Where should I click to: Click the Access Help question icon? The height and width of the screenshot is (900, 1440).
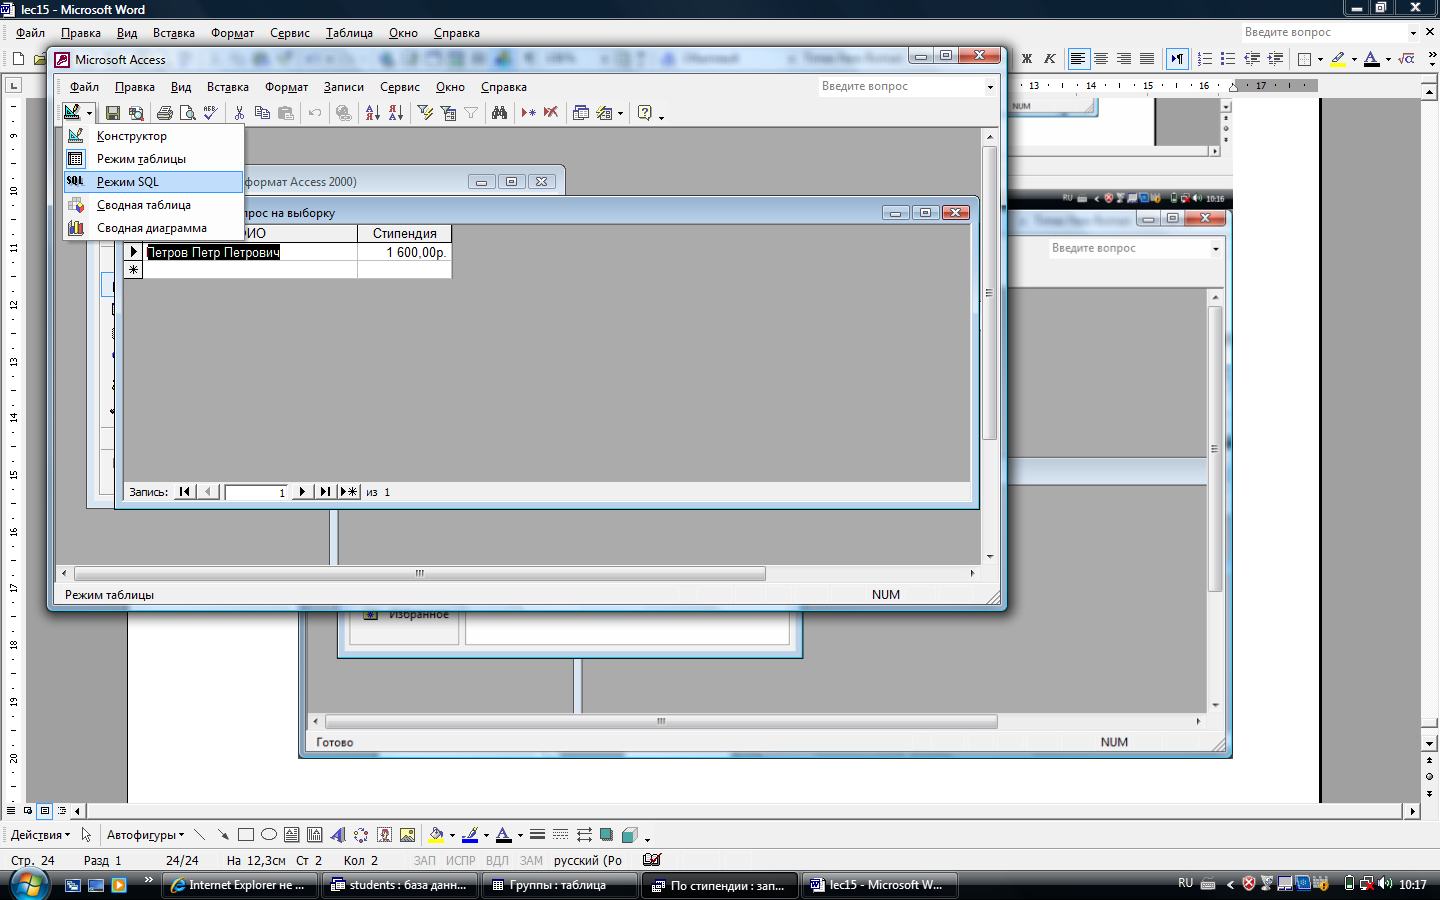tap(645, 113)
